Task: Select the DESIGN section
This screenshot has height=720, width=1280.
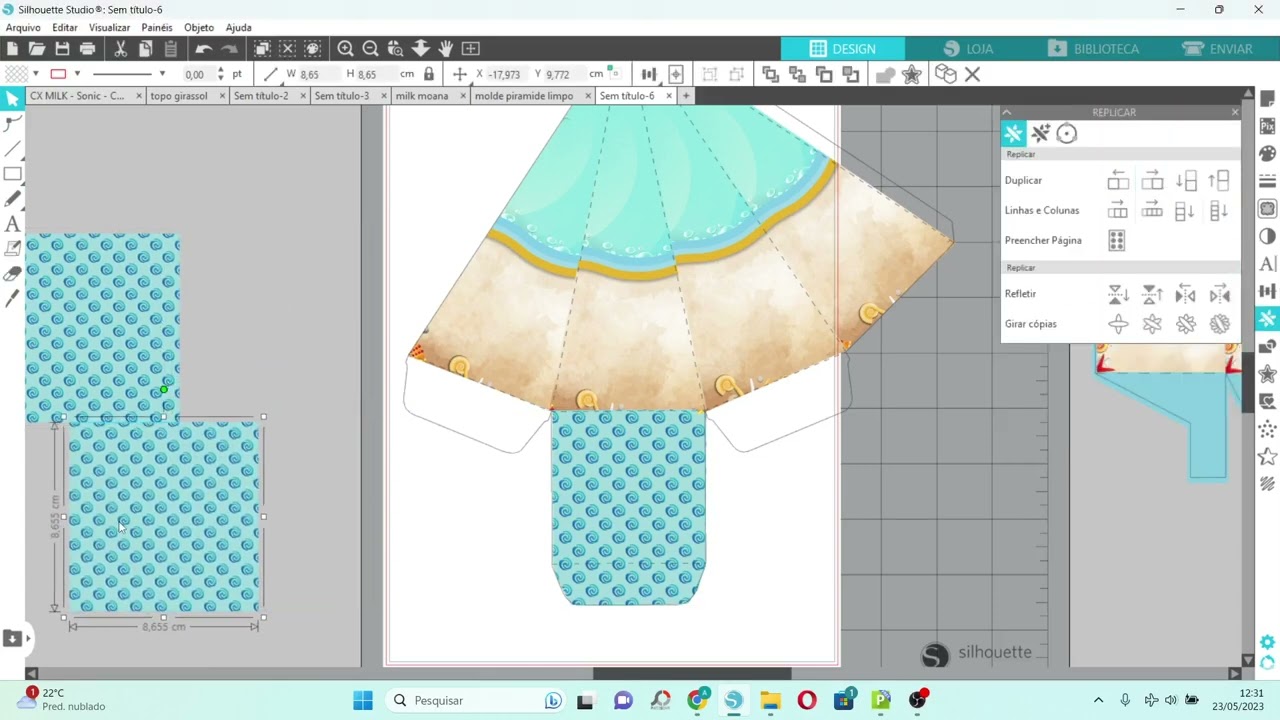Action: click(x=843, y=48)
